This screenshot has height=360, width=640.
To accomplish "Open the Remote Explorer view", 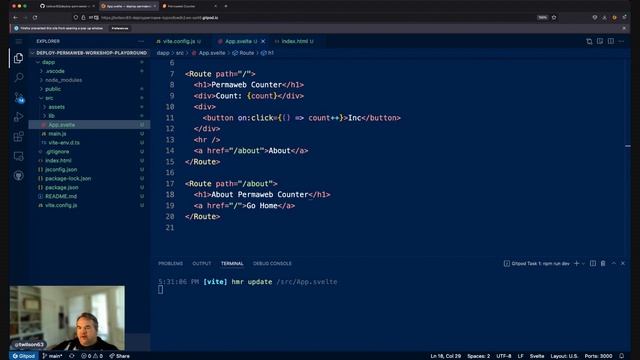I will tap(18, 156).
